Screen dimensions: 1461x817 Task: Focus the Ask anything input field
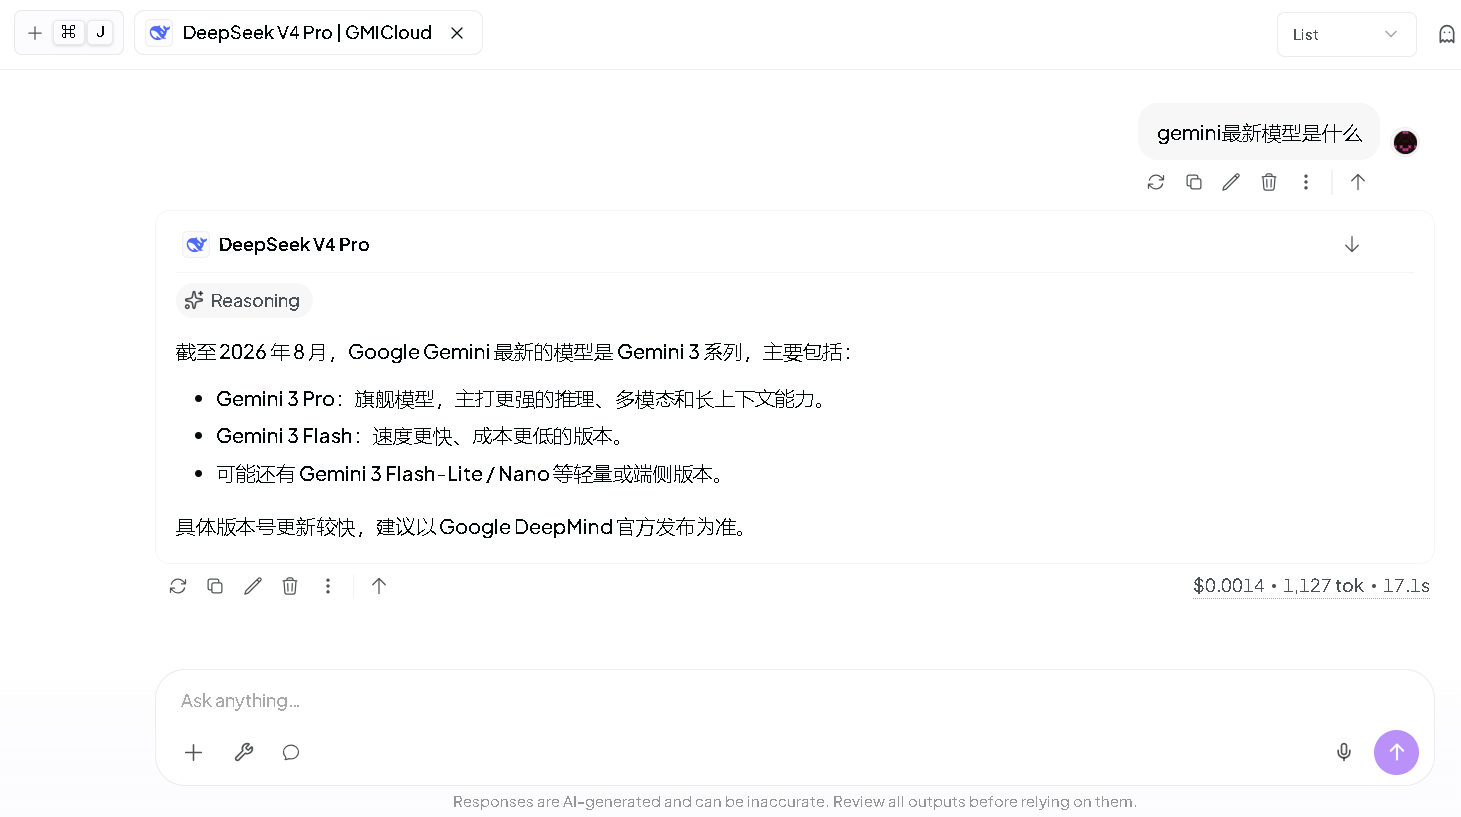[795, 701]
